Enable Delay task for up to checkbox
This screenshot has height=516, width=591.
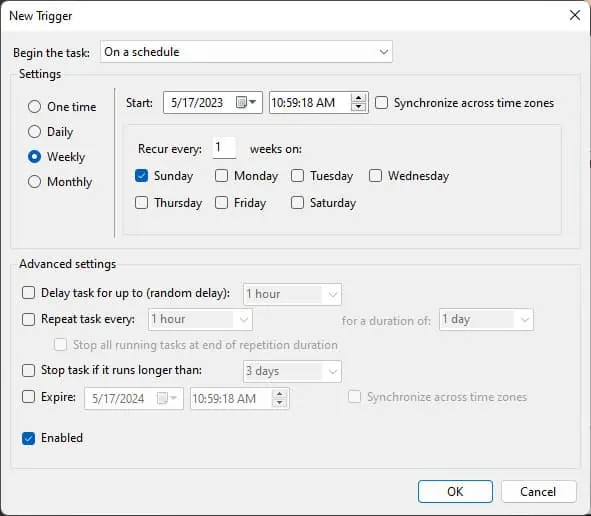[x=28, y=293]
